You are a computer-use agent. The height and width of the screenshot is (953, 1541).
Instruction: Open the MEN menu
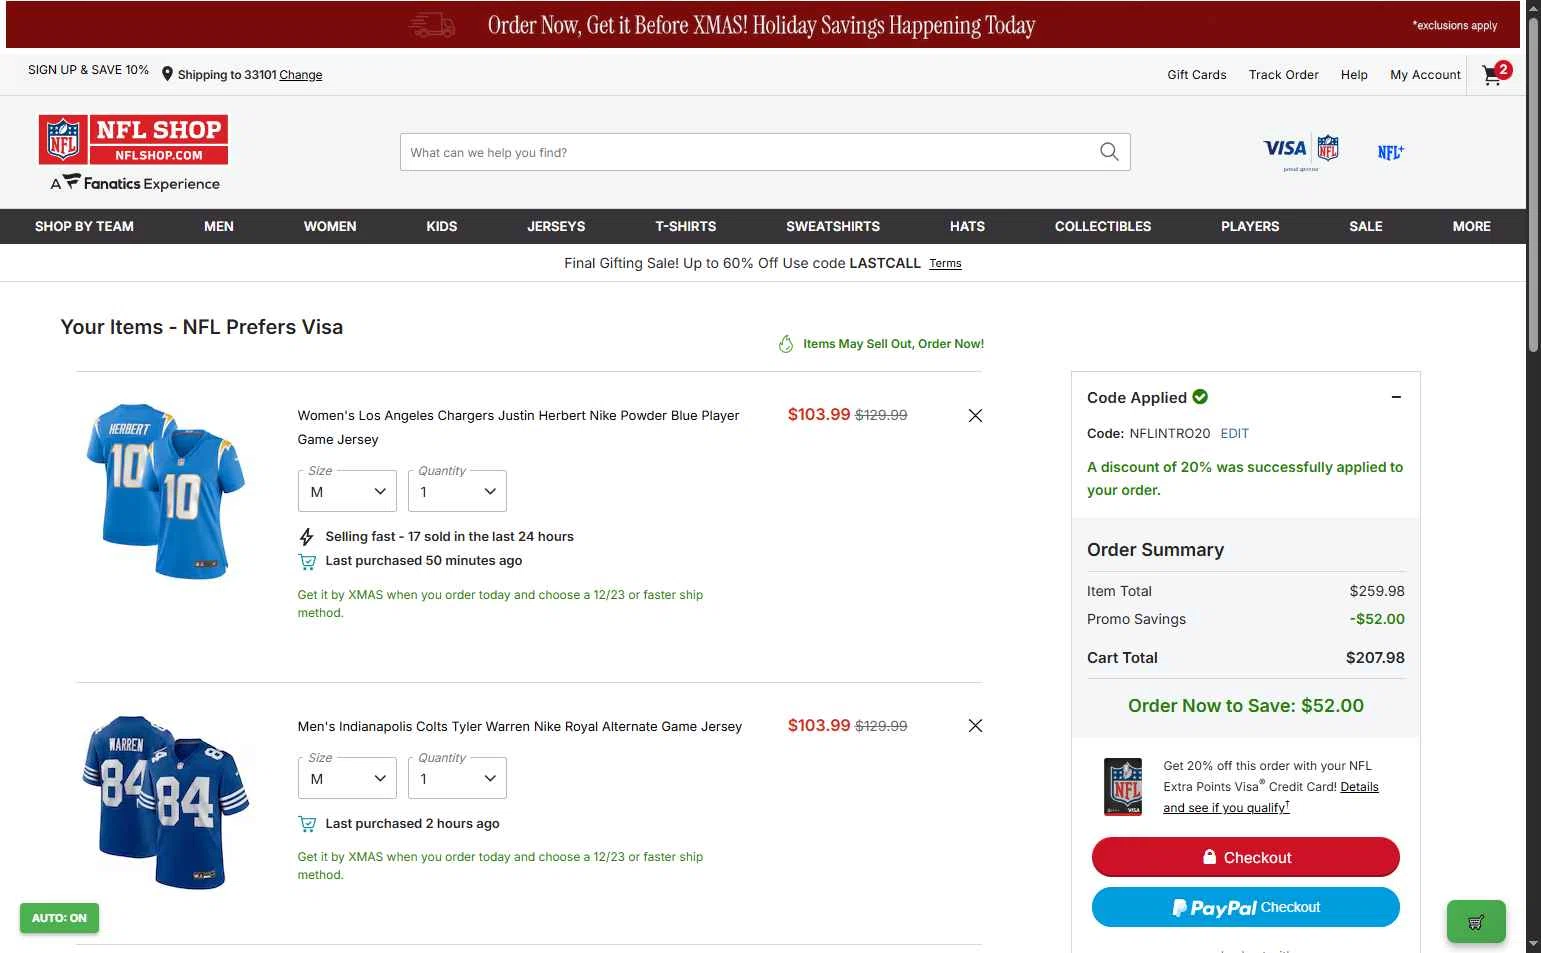click(219, 227)
